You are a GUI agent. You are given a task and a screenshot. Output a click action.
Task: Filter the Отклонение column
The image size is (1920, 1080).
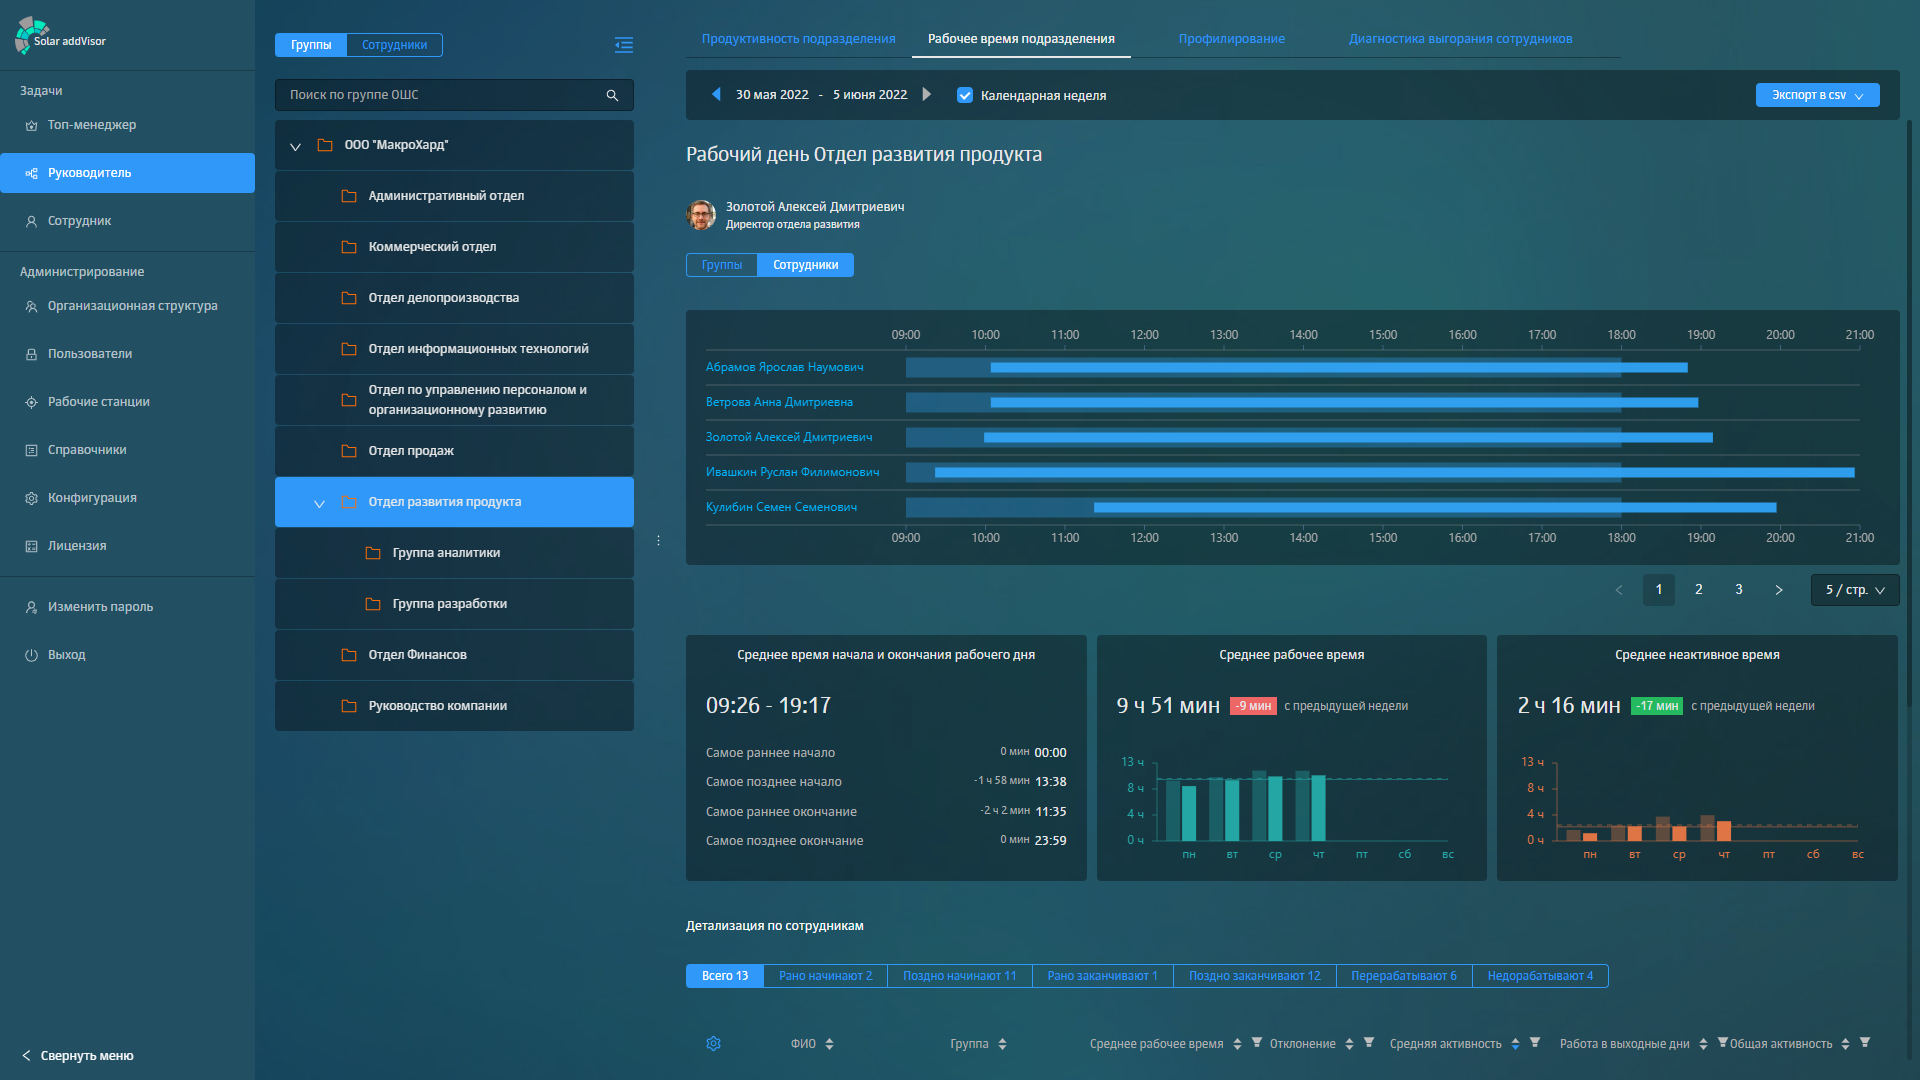(x=1369, y=1042)
